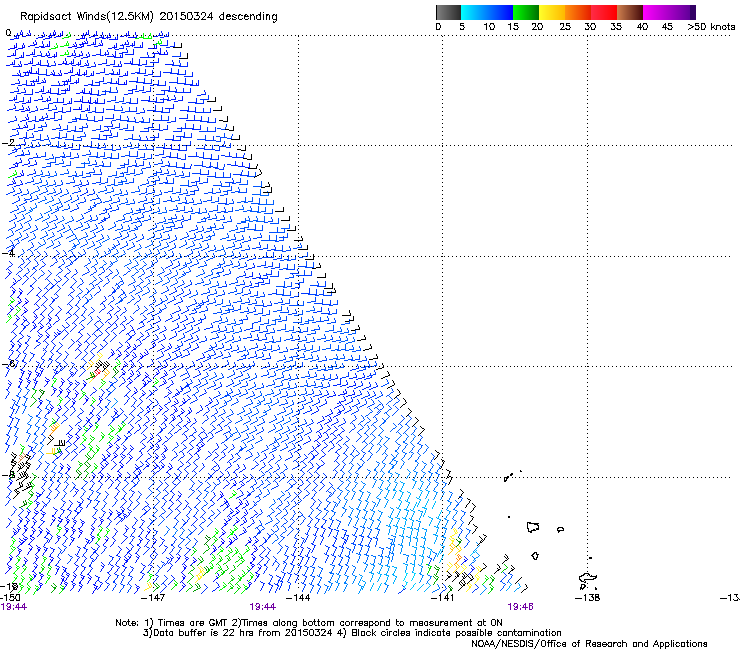Click the gray 0-5 knots color swatch
Screen dimensions: 740x650
pyautogui.click(x=448, y=12)
